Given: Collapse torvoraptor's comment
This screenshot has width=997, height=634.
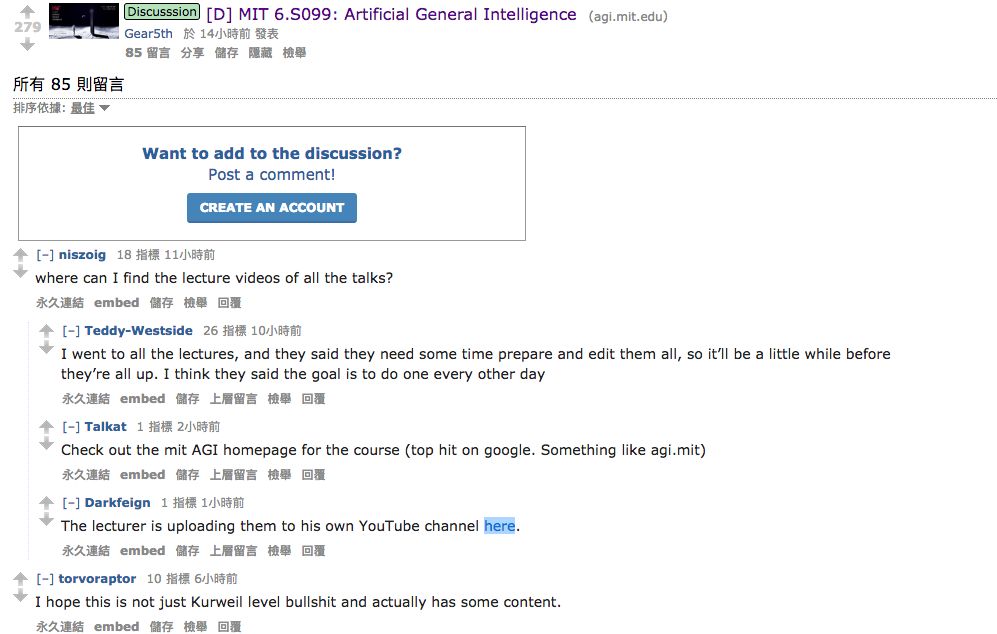Looking at the screenshot, I should [45, 579].
